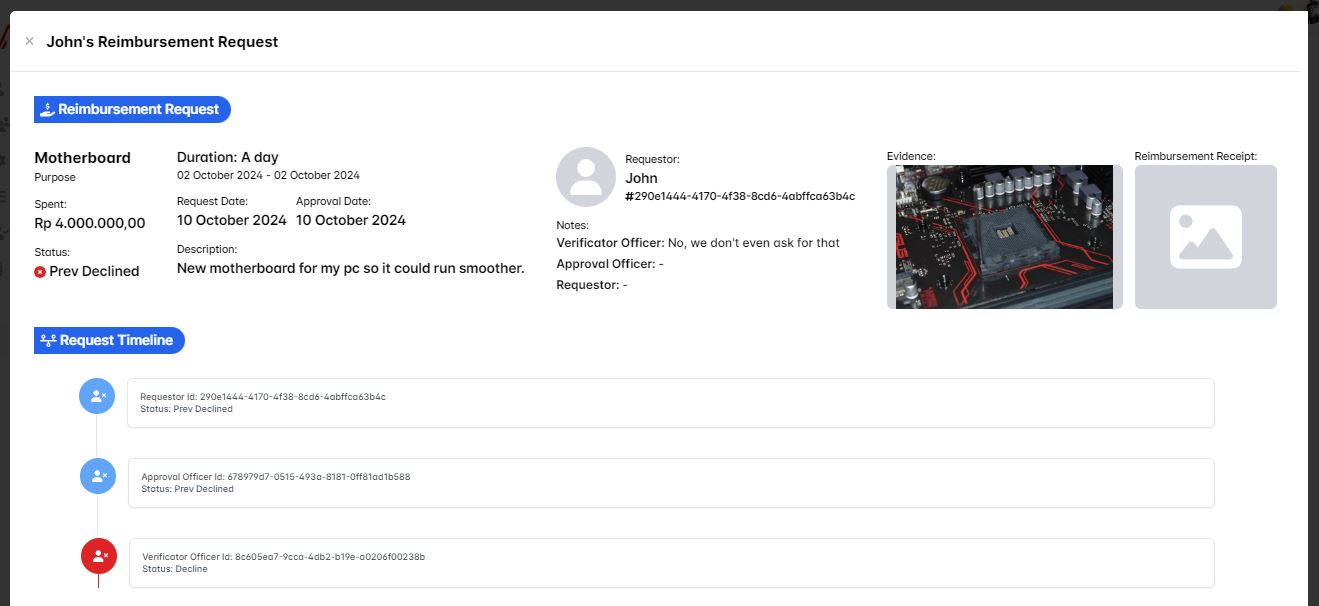
Task: Open the Verificator Officer Id timeline card
Action: click(x=670, y=563)
